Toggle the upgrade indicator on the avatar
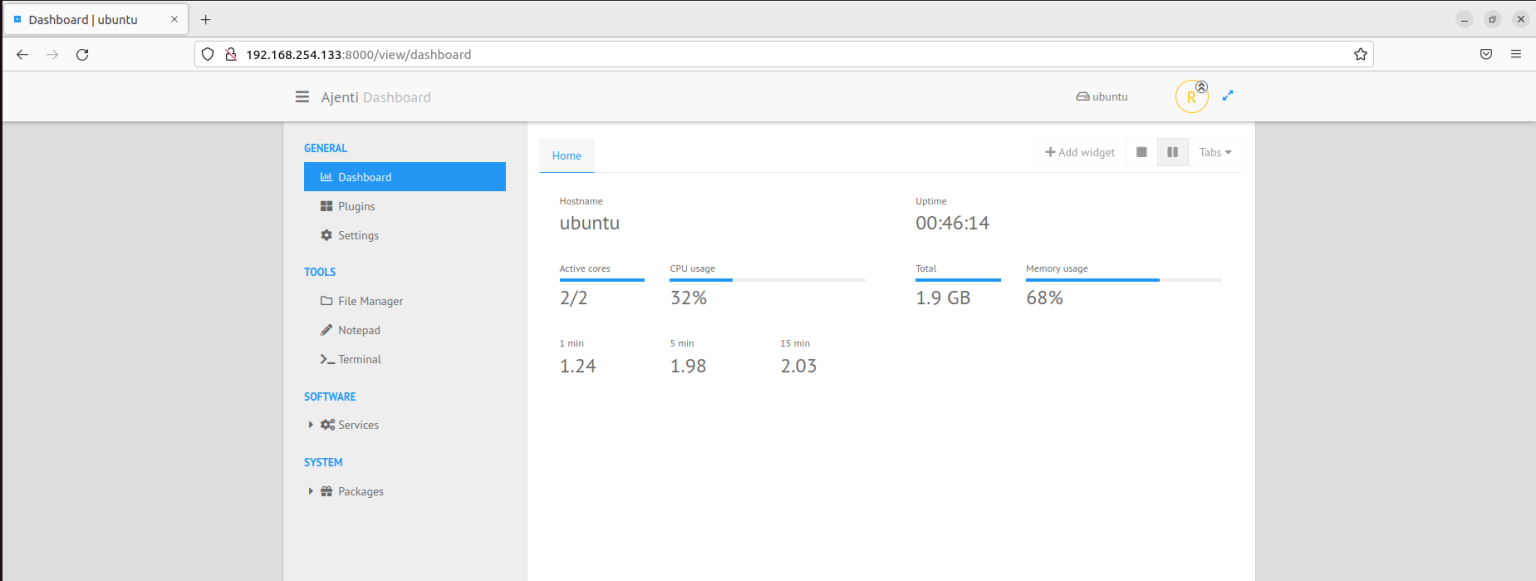The width and height of the screenshot is (1536, 581). [x=1201, y=86]
